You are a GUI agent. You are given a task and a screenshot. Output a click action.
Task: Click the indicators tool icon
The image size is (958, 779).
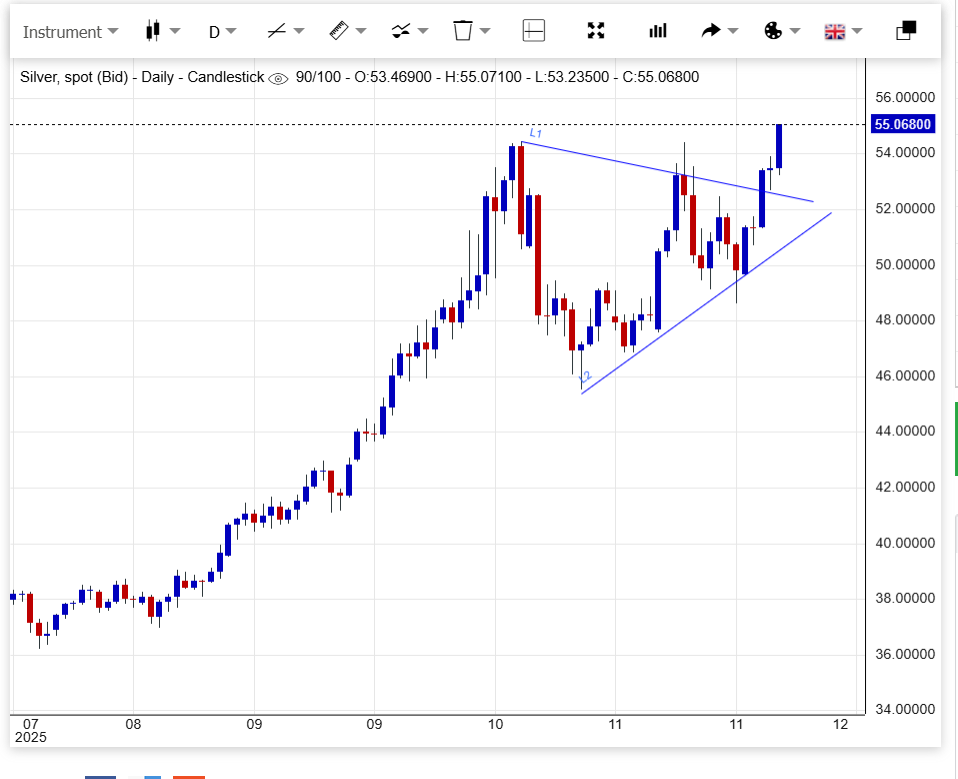[x=401, y=31]
